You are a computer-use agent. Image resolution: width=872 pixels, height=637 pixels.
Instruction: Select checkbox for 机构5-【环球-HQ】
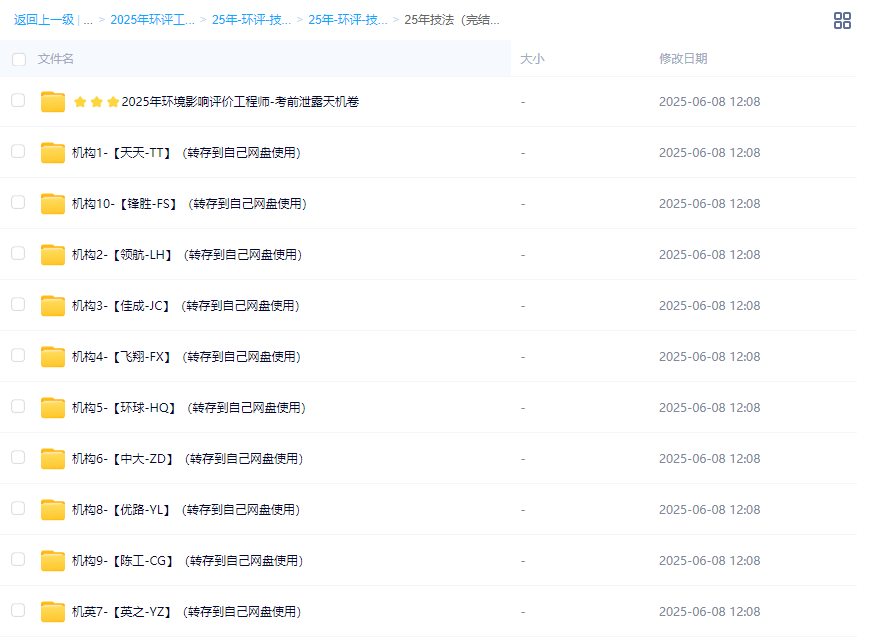click(x=18, y=406)
